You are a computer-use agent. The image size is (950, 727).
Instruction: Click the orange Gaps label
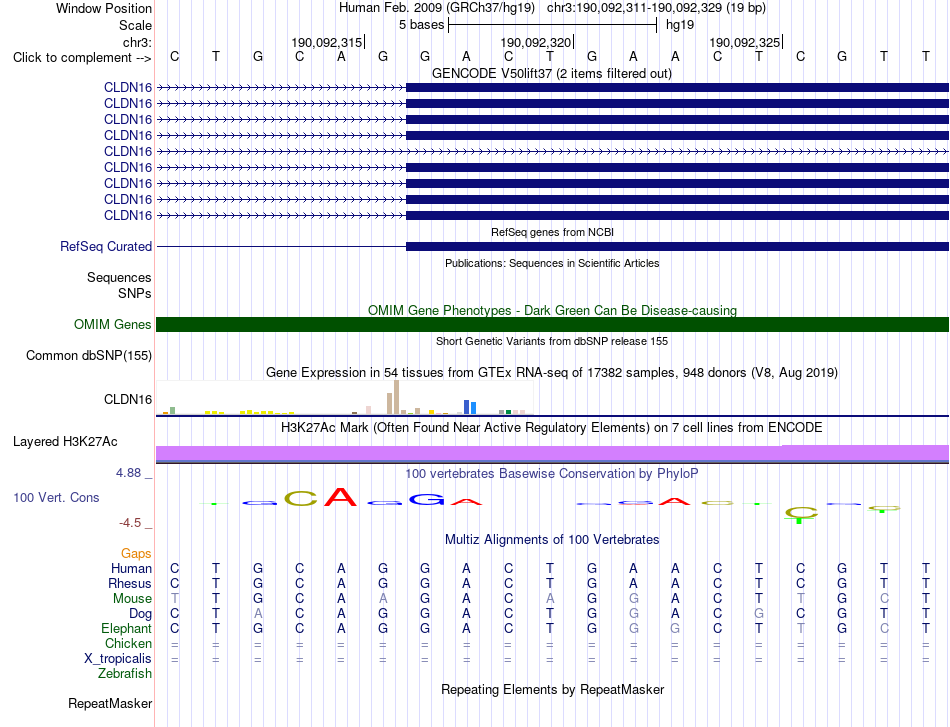coord(136,554)
